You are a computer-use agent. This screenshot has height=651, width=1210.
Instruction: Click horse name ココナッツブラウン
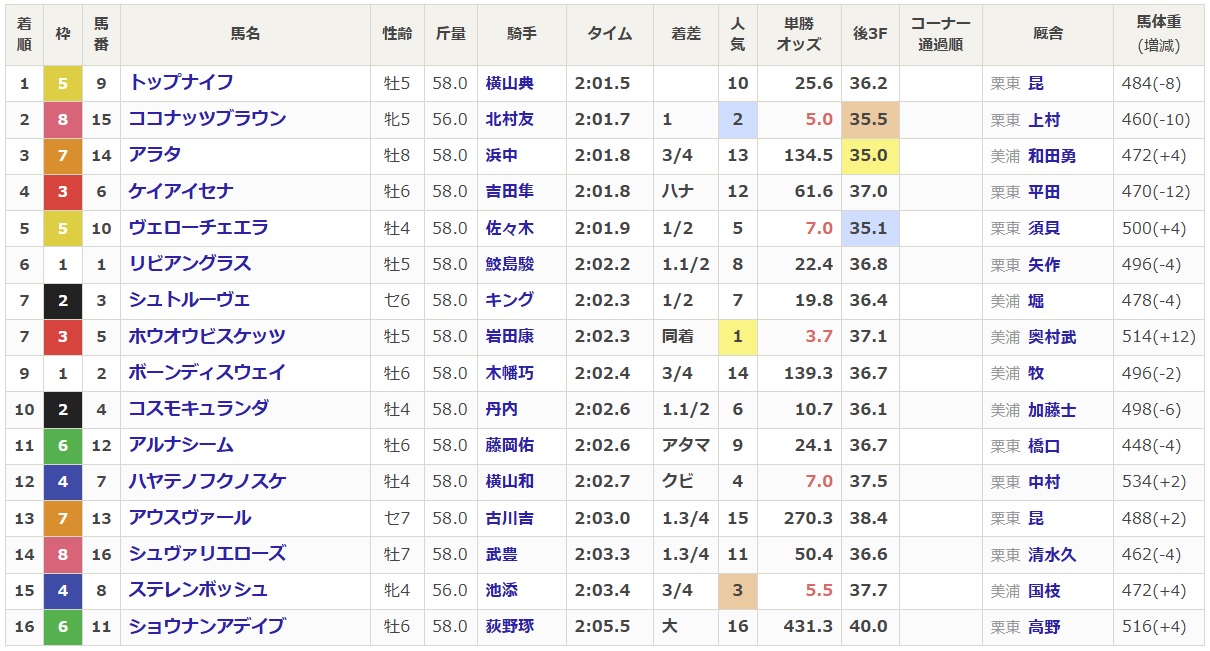point(207,119)
